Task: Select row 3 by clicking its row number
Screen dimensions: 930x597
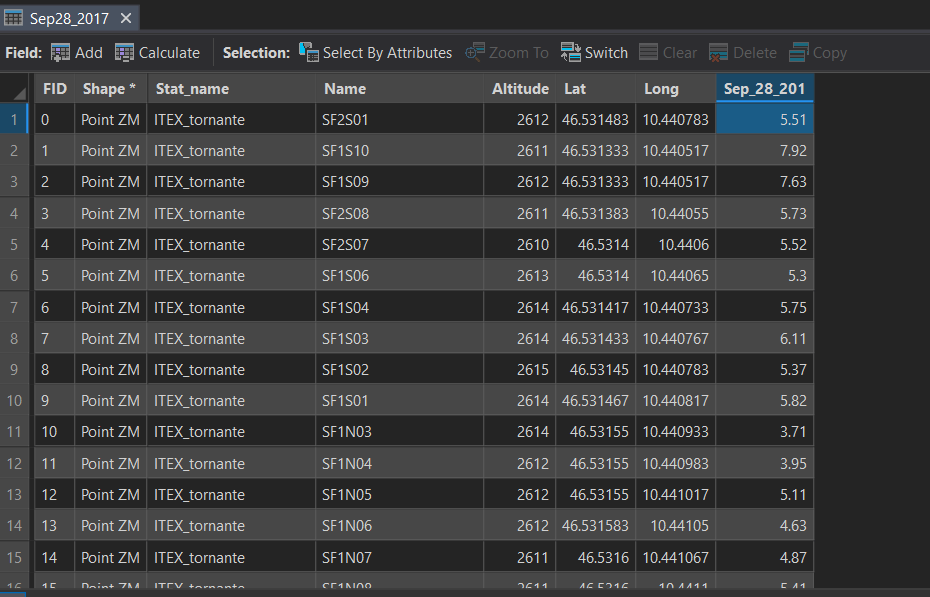Action: [x=13, y=181]
